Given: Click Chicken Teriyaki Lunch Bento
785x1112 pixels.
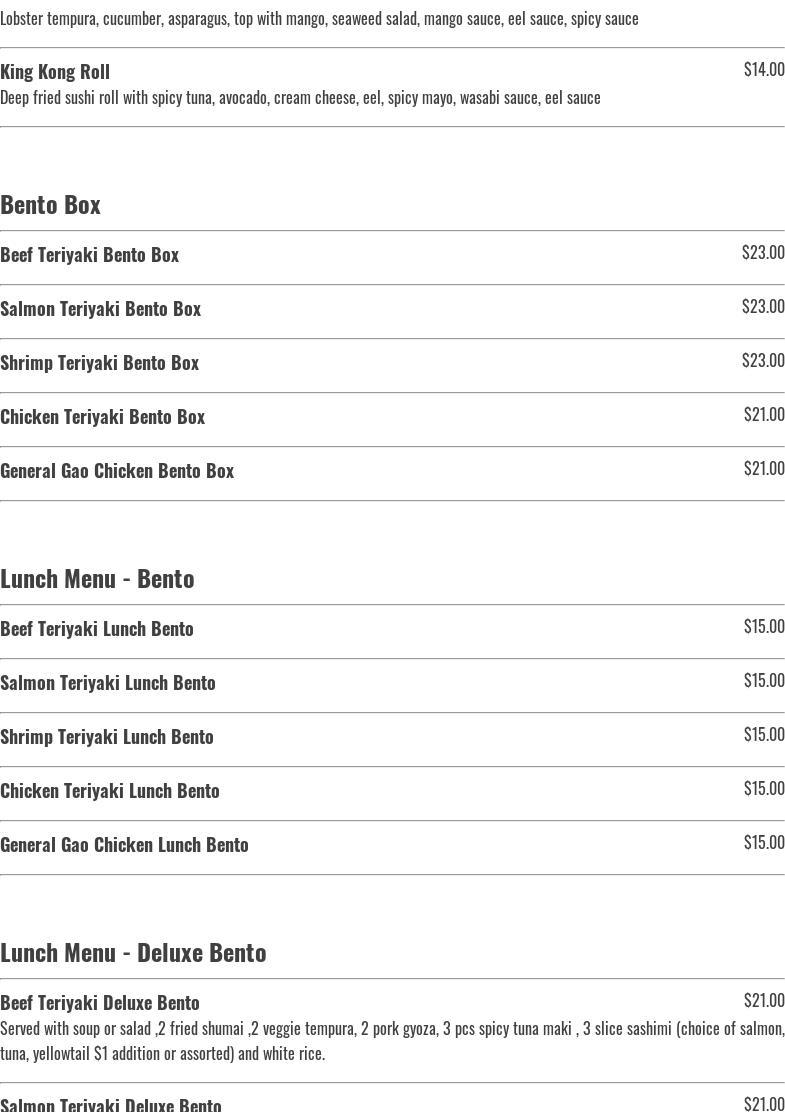Looking at the screenshot, I should [x=110, y=791].
